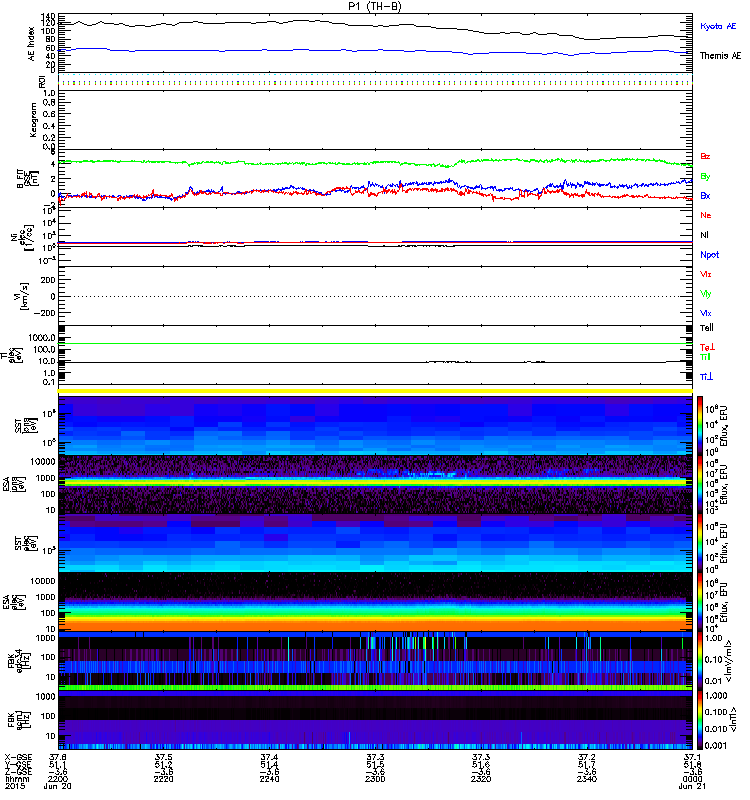Screen dimensions: 750x800
Task: Click the Jun 21 date label
Action: [x=692, y=786]
